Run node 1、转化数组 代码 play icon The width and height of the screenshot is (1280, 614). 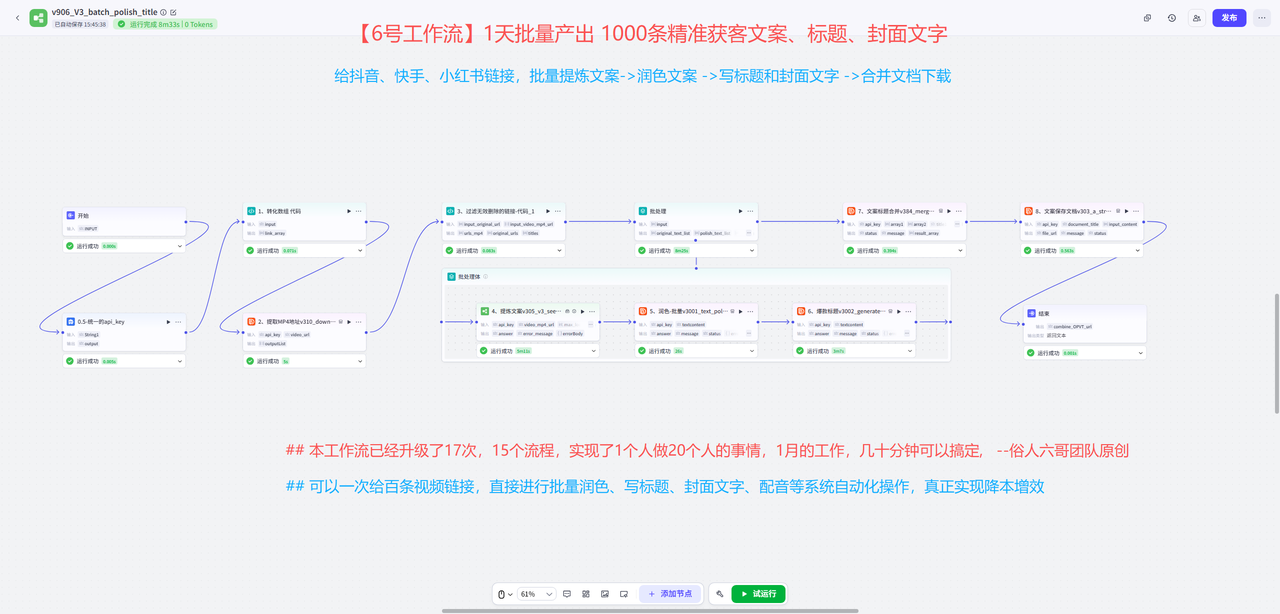[x=349, y=211]
